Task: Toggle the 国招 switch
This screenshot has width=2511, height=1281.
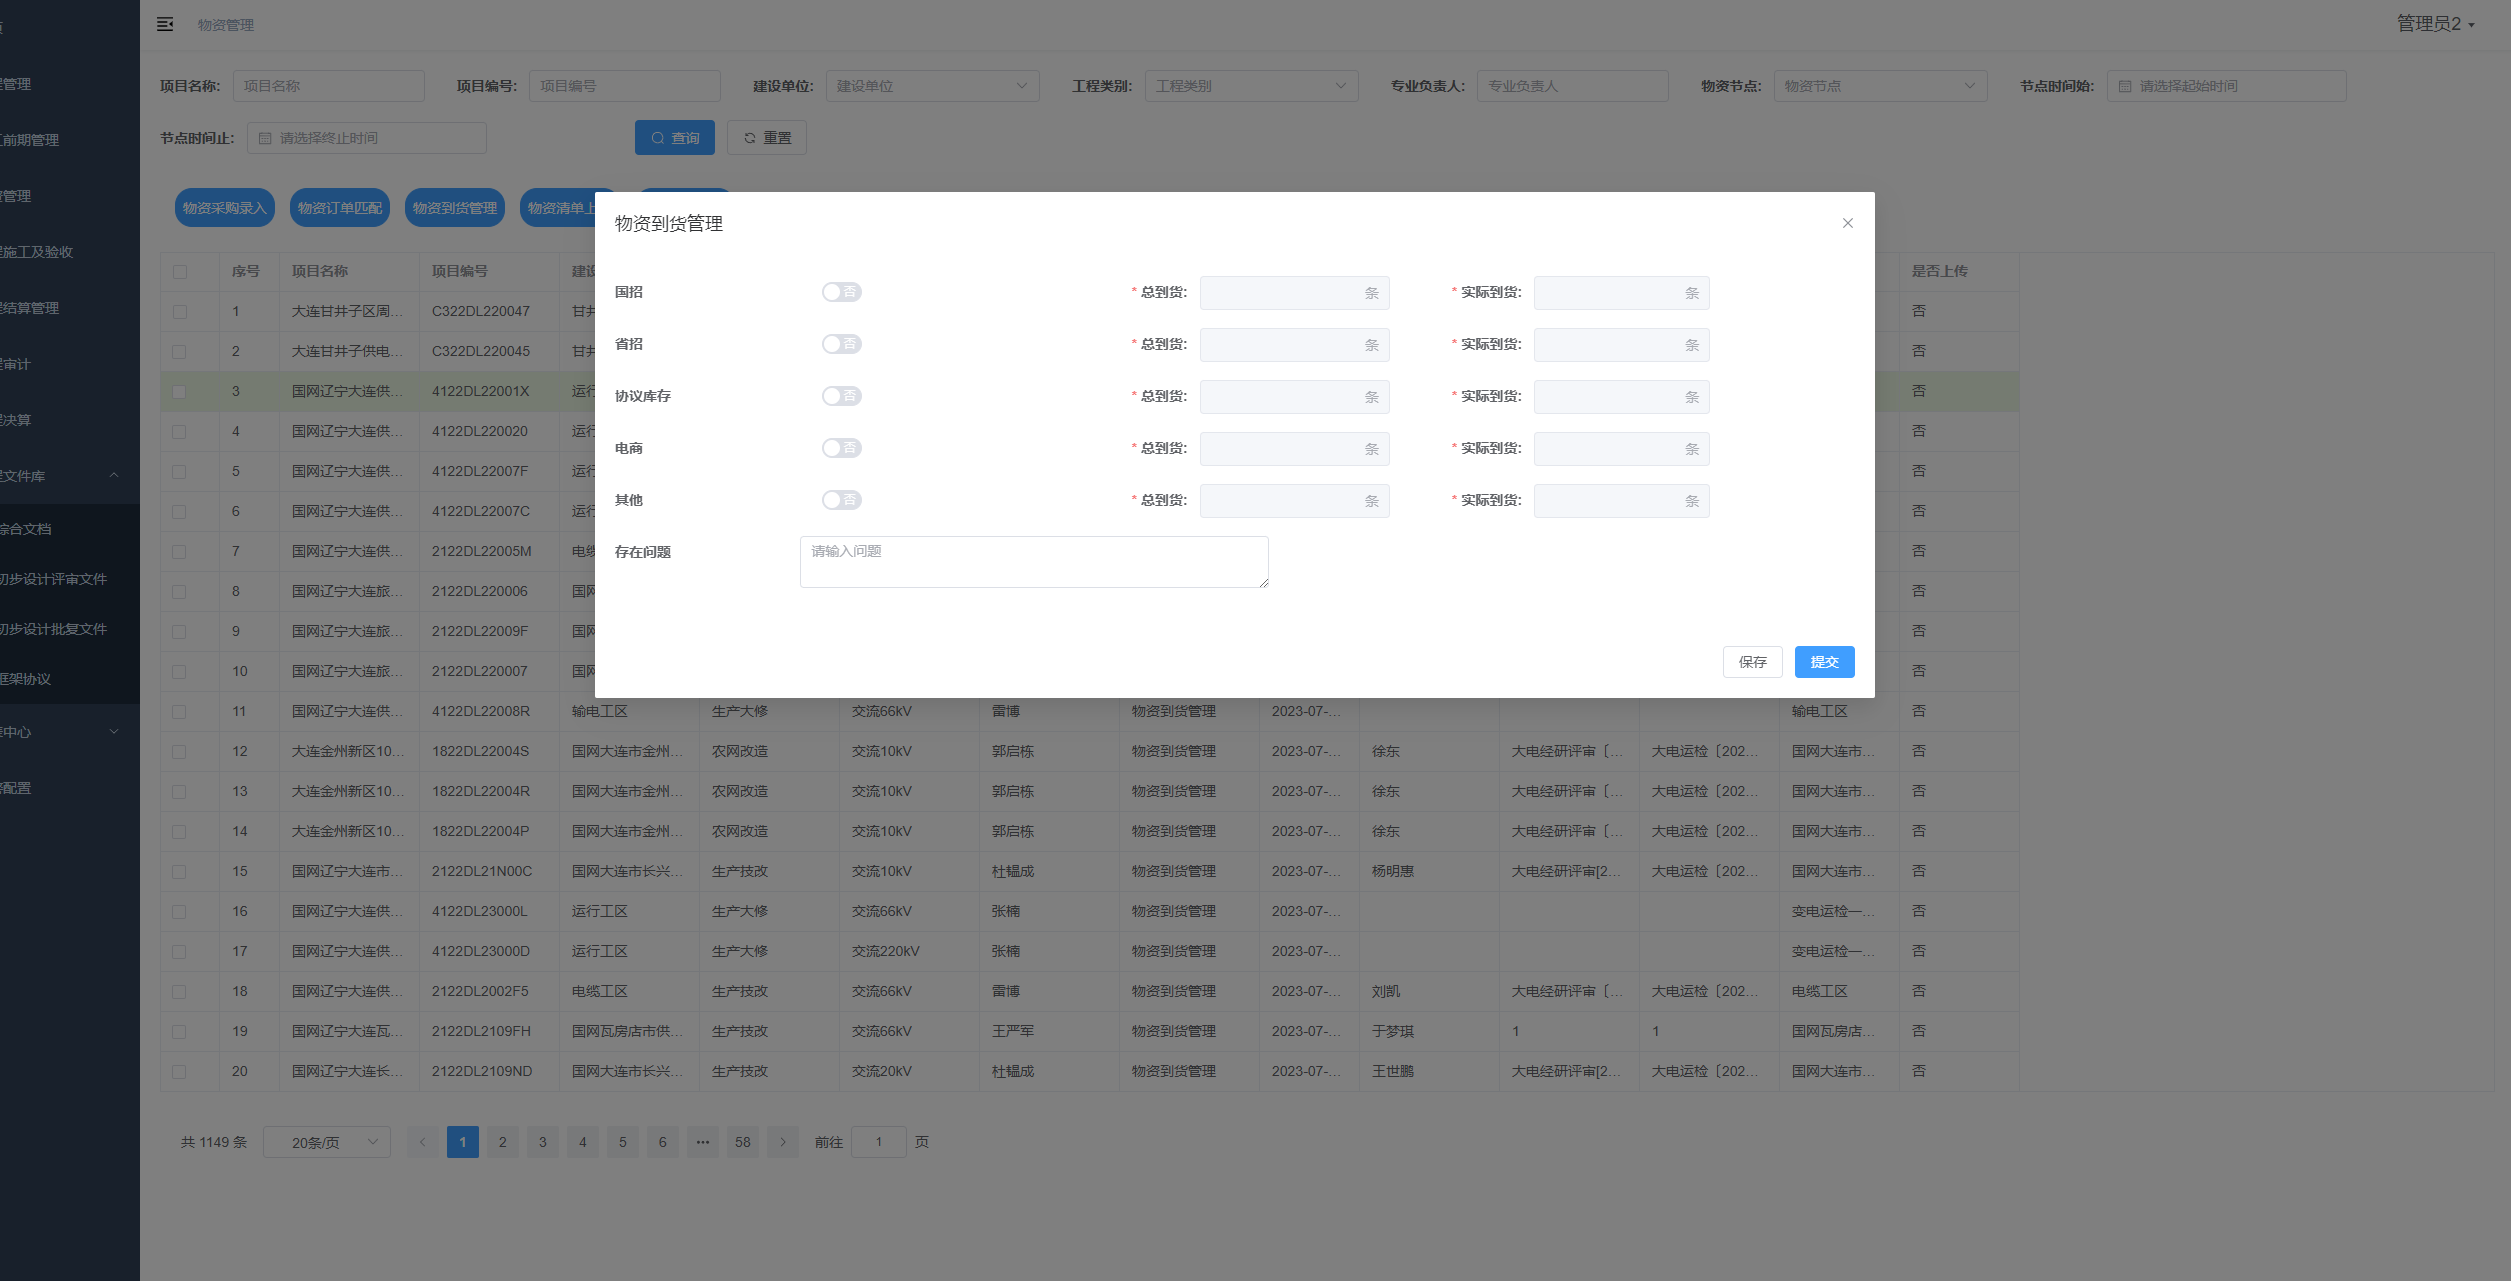Action: 842,292
